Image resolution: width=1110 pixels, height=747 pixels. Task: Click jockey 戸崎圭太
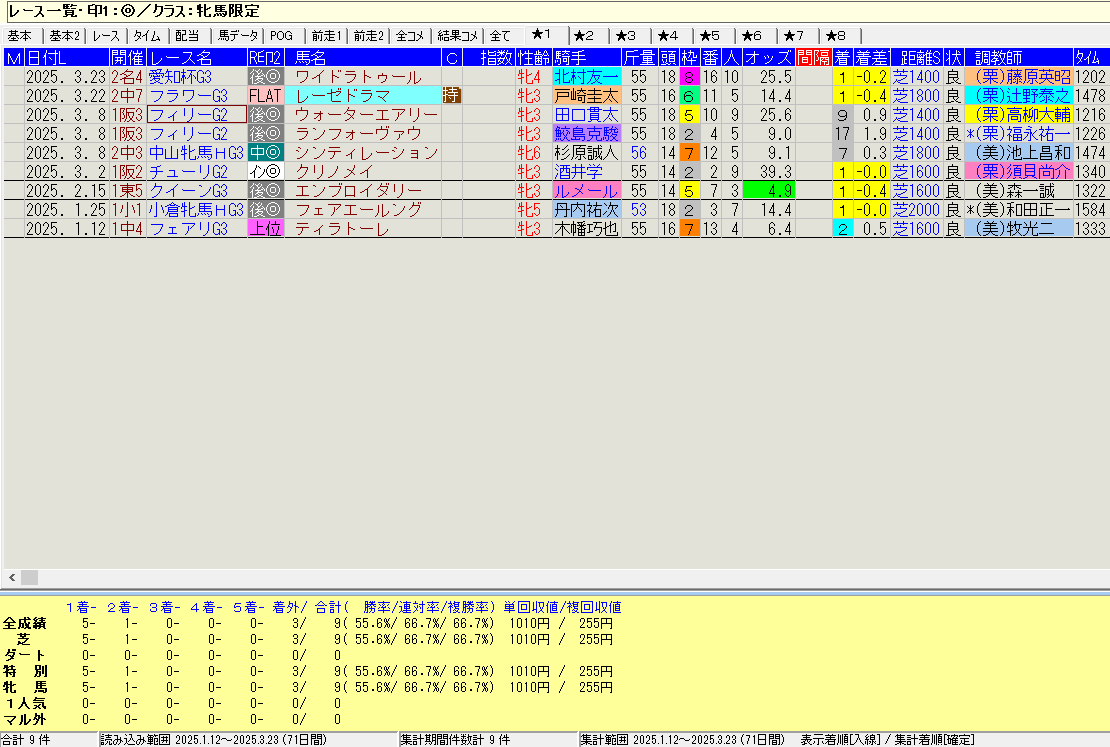587,96
